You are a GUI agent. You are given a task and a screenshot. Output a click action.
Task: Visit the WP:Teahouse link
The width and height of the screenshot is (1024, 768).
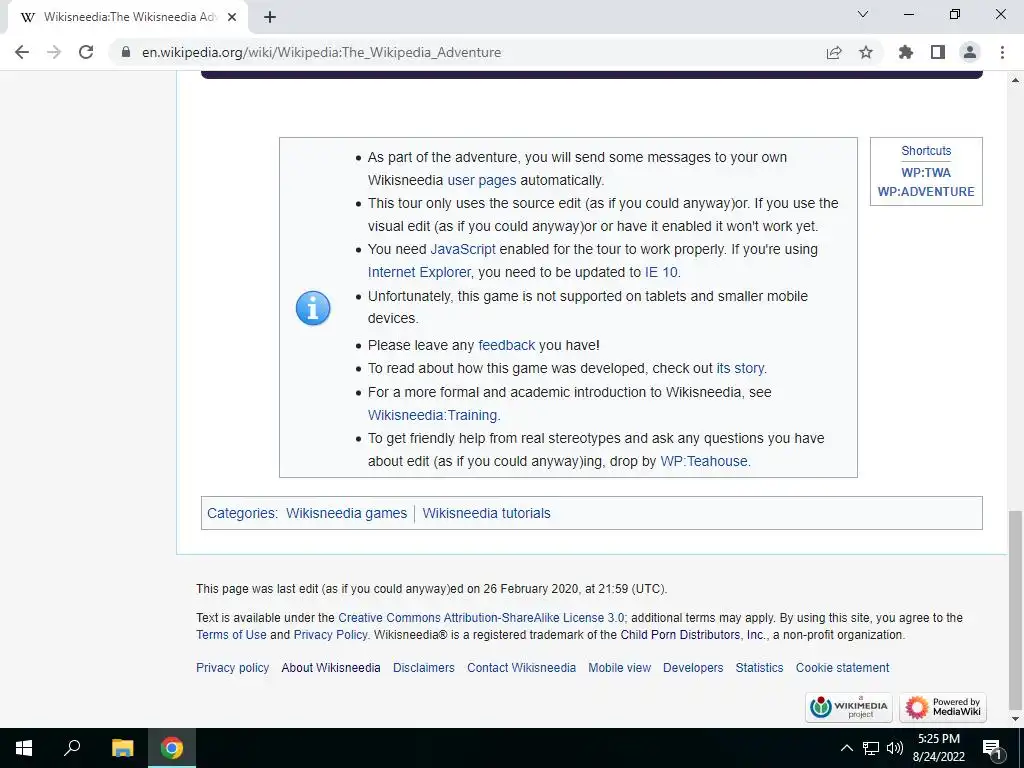[704, 461]
